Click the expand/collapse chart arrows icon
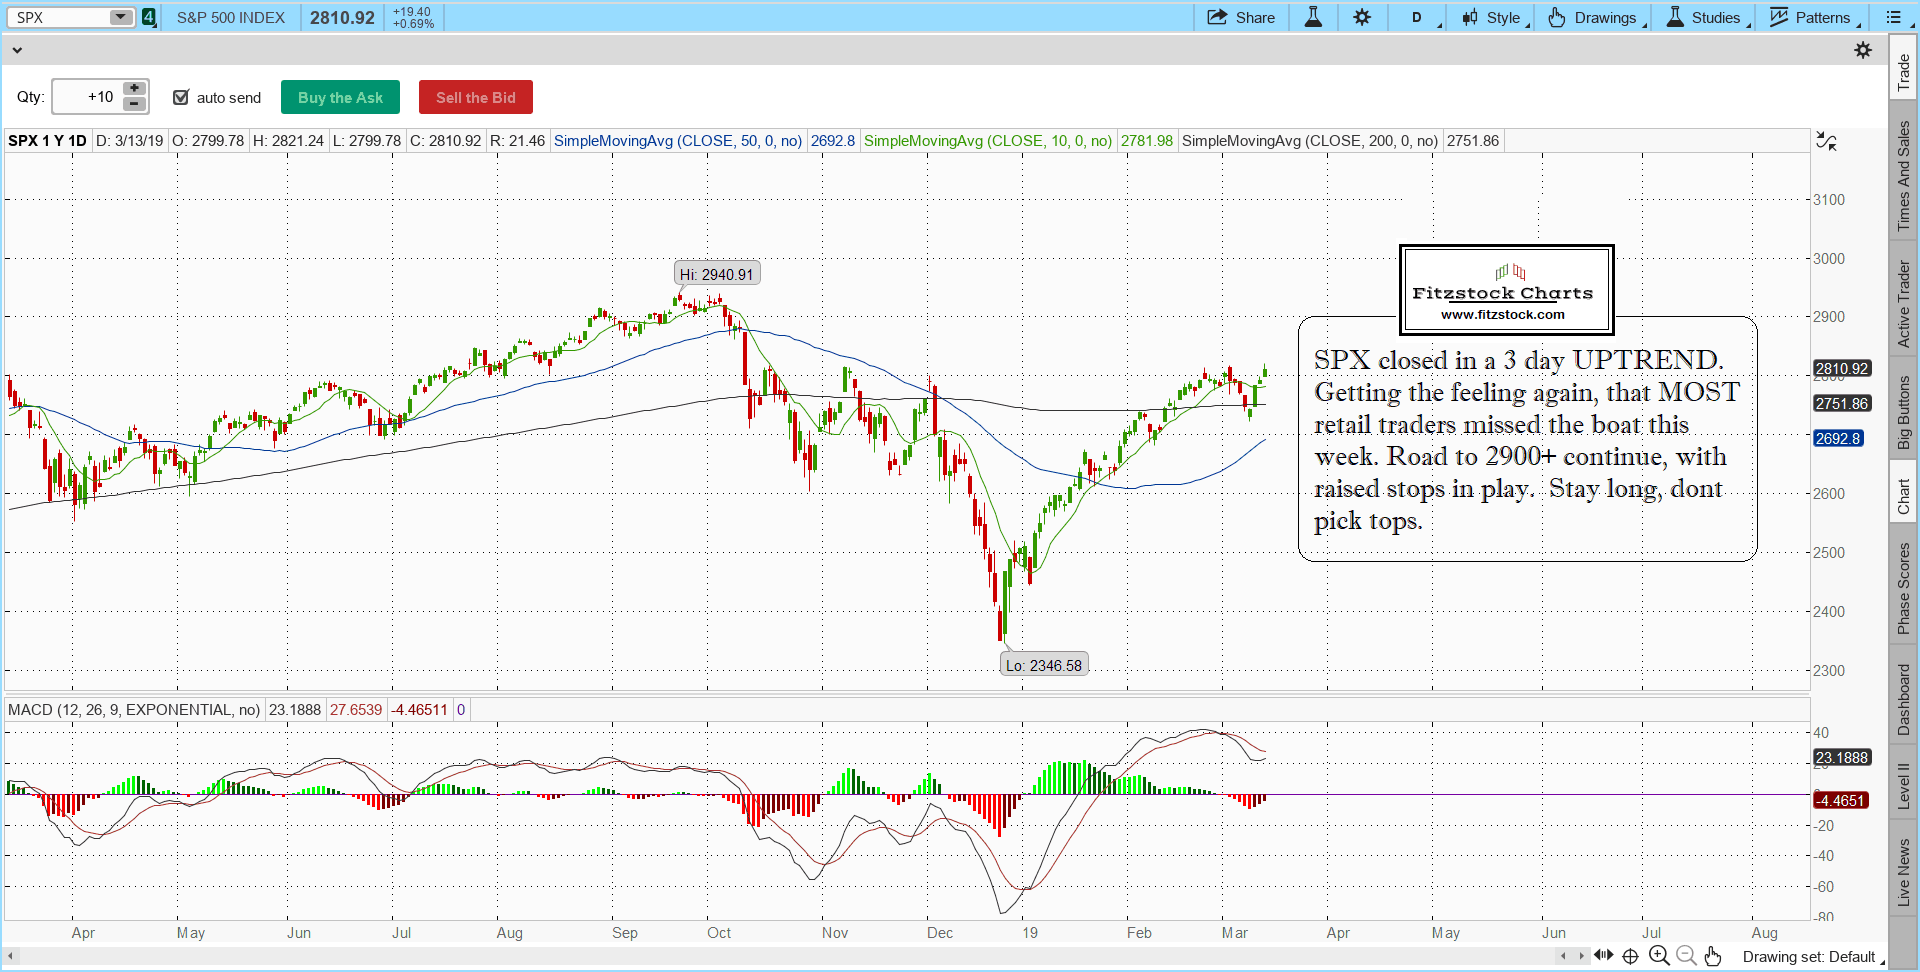 click(1826, 142)
